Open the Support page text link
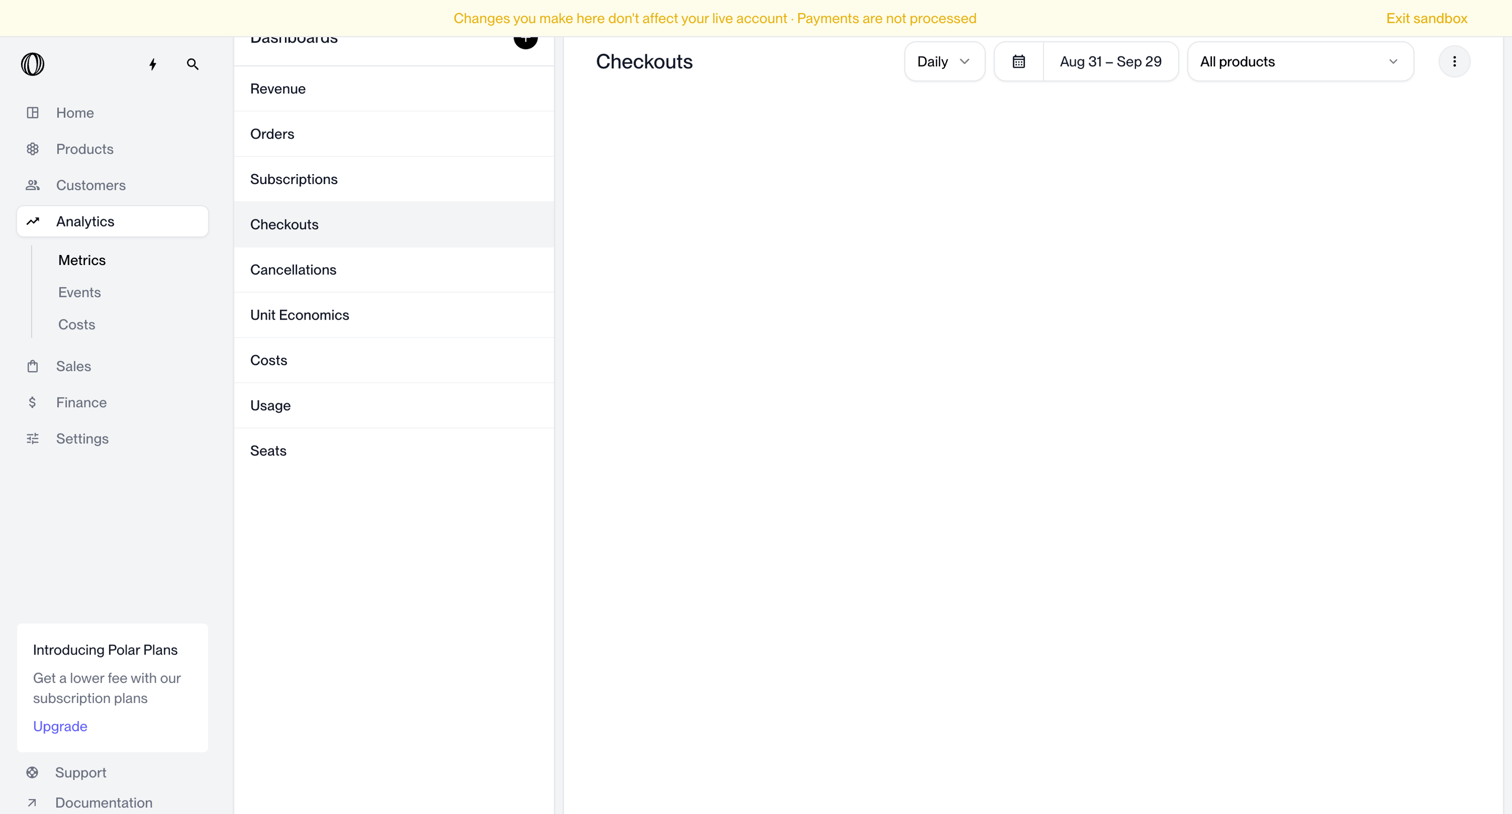The height and width of the screenshot is (814, 1512). 81,772
